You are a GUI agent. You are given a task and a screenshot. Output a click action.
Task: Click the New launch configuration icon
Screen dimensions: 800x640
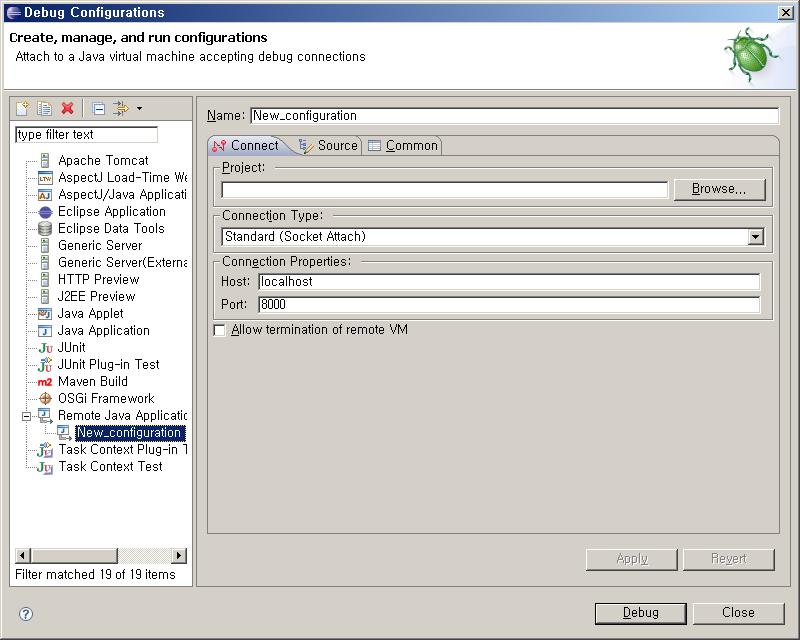point(22,108)
